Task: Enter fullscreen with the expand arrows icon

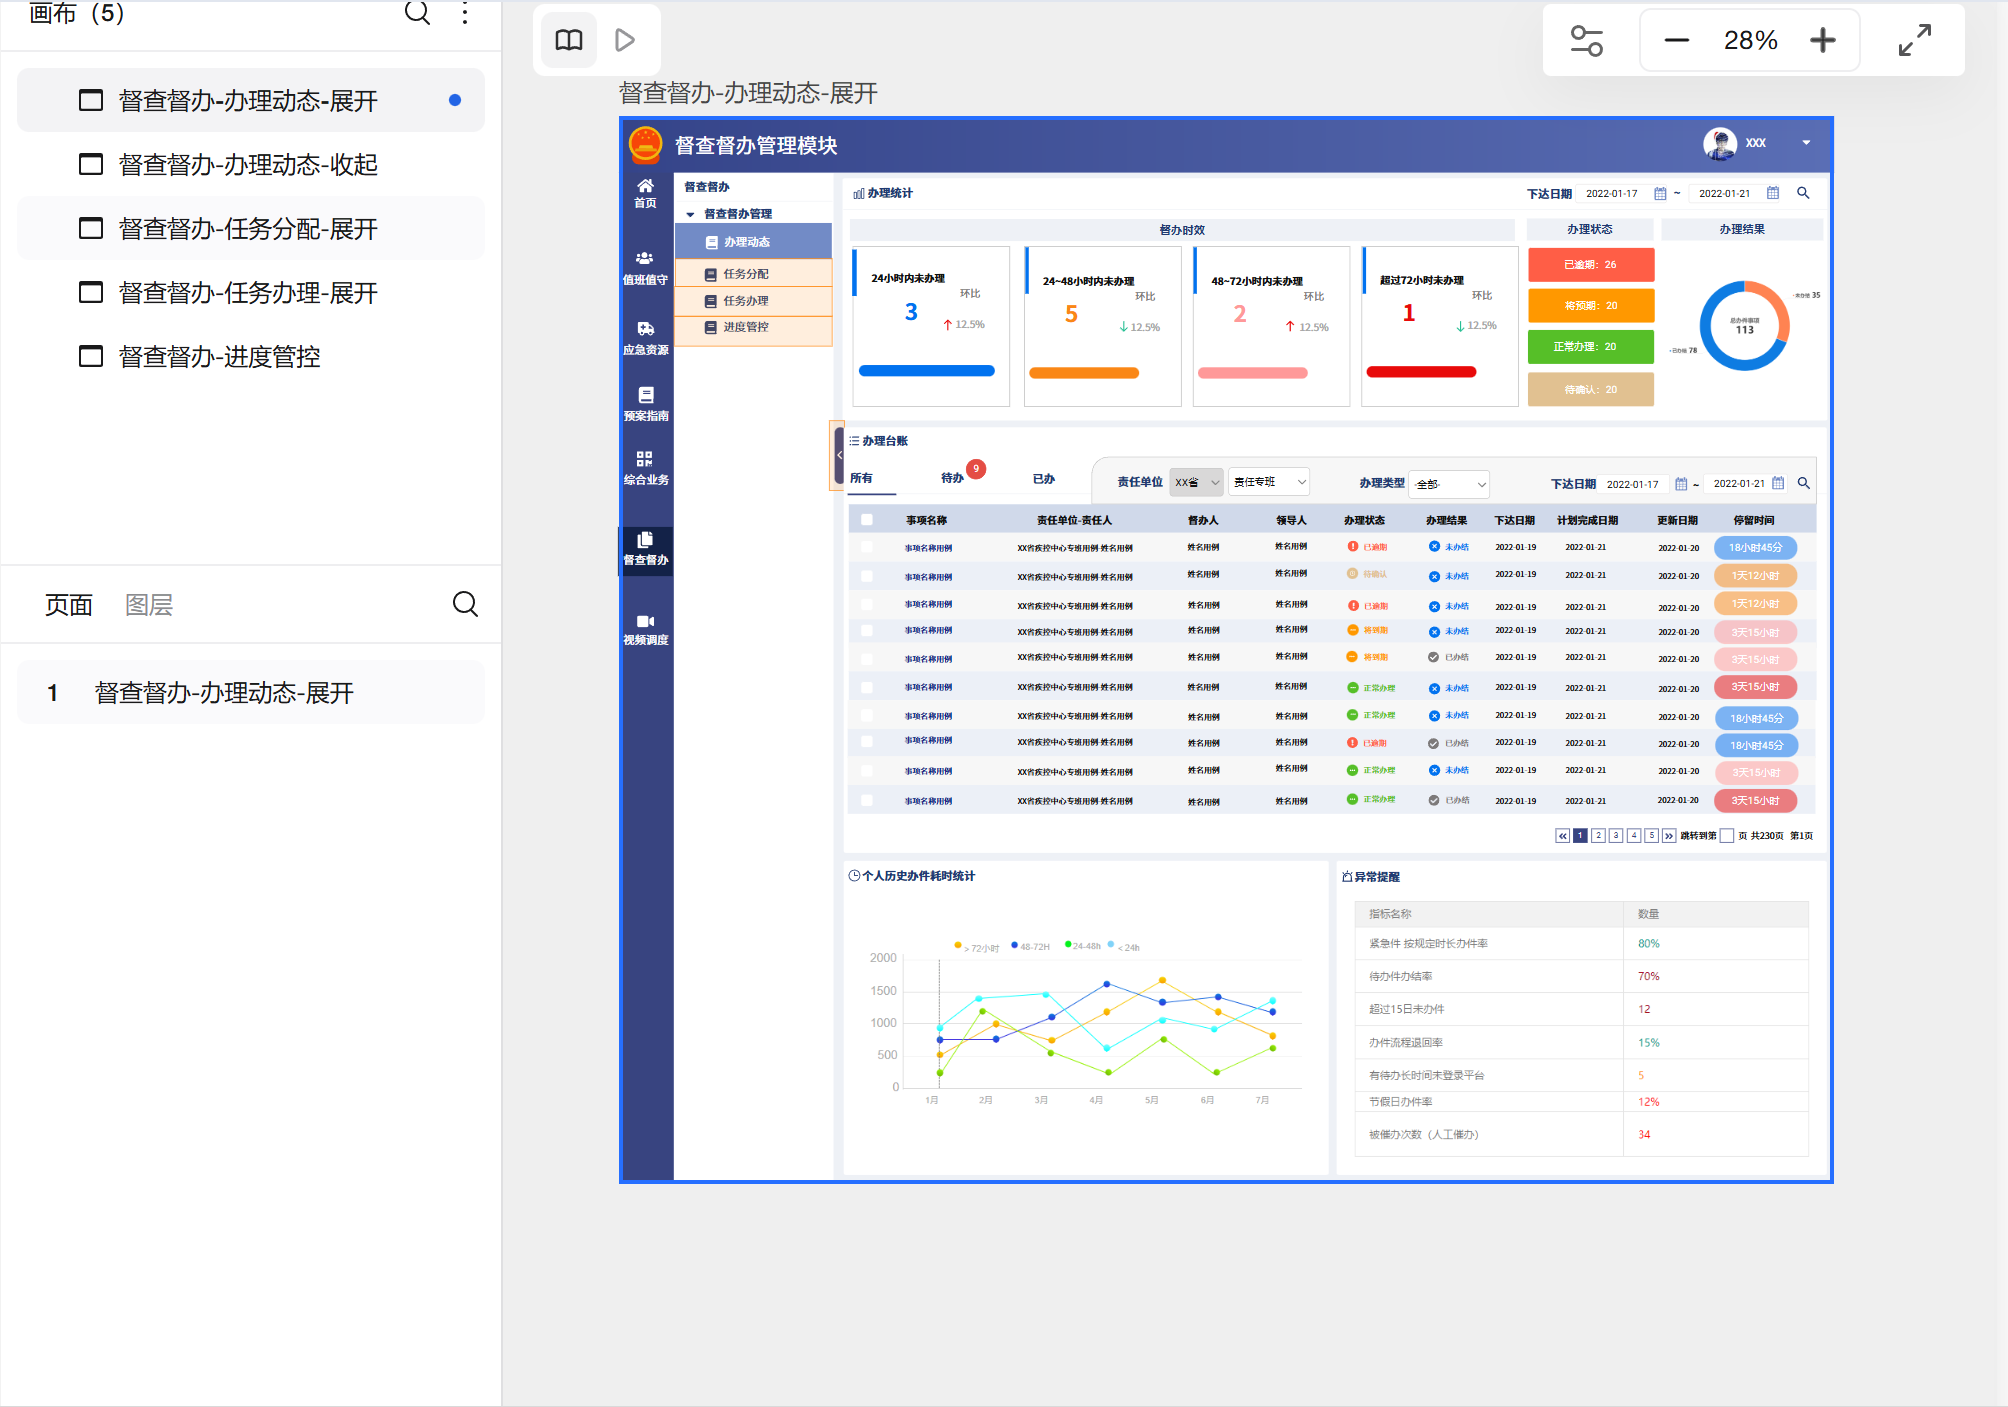Action: point(1914,40)
